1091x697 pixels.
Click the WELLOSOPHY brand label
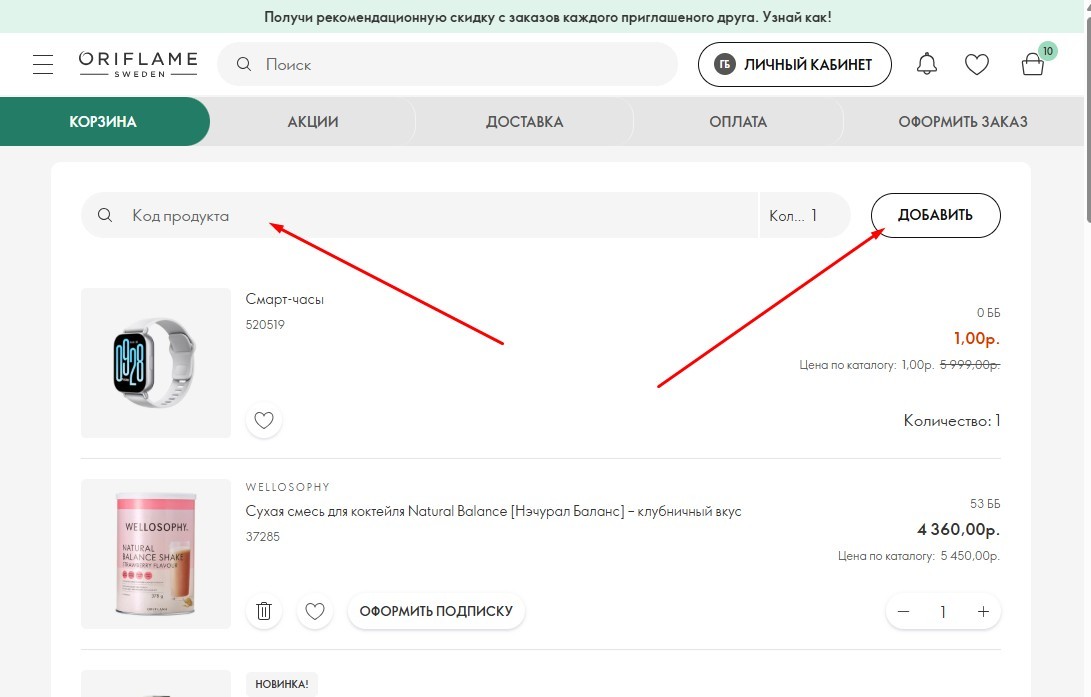[x=287, y=487]
